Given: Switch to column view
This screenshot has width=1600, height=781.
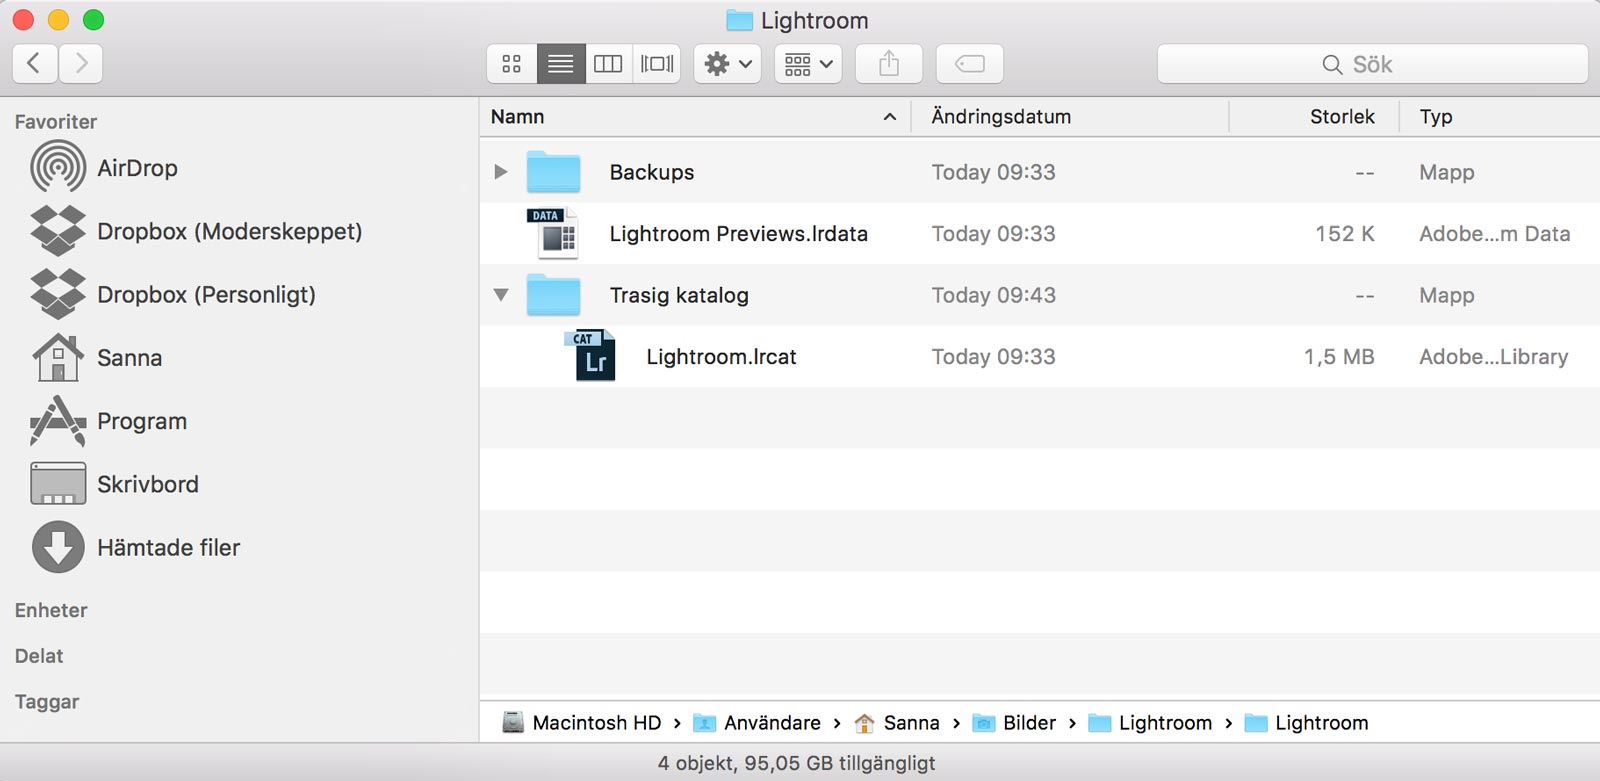Looking at the screenshot, I should click(608, 64).
